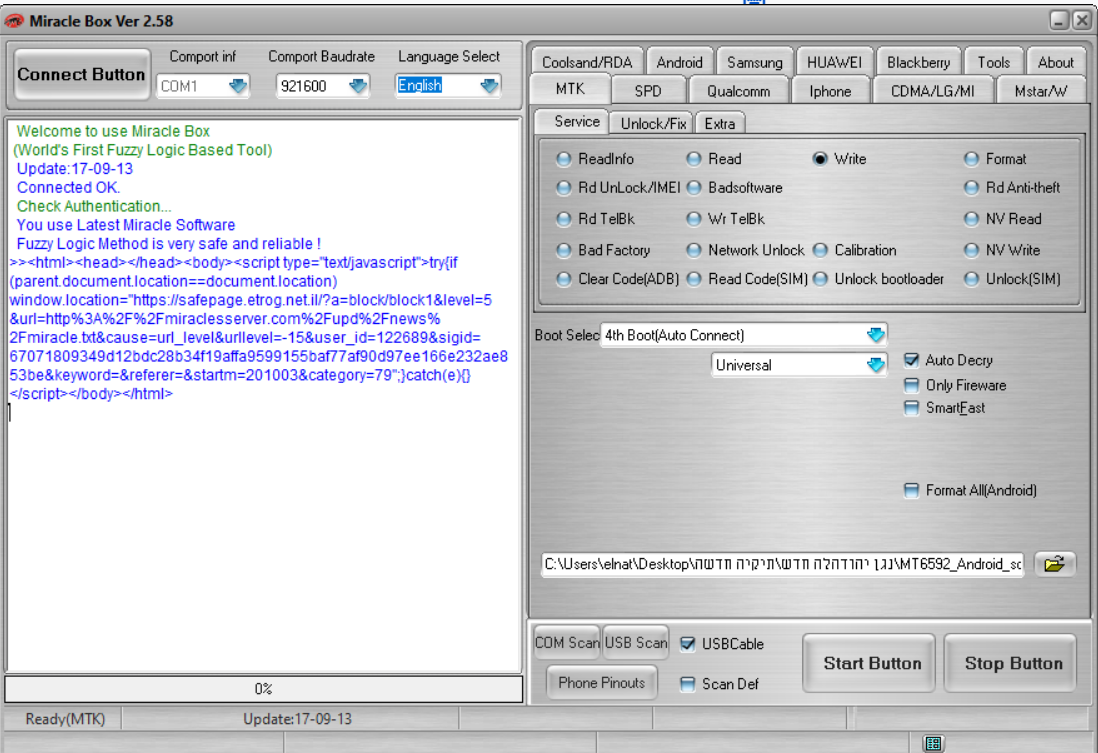Open the Tools tab
Viewport: 1098px width, 753px height.
tap(993, 62)
